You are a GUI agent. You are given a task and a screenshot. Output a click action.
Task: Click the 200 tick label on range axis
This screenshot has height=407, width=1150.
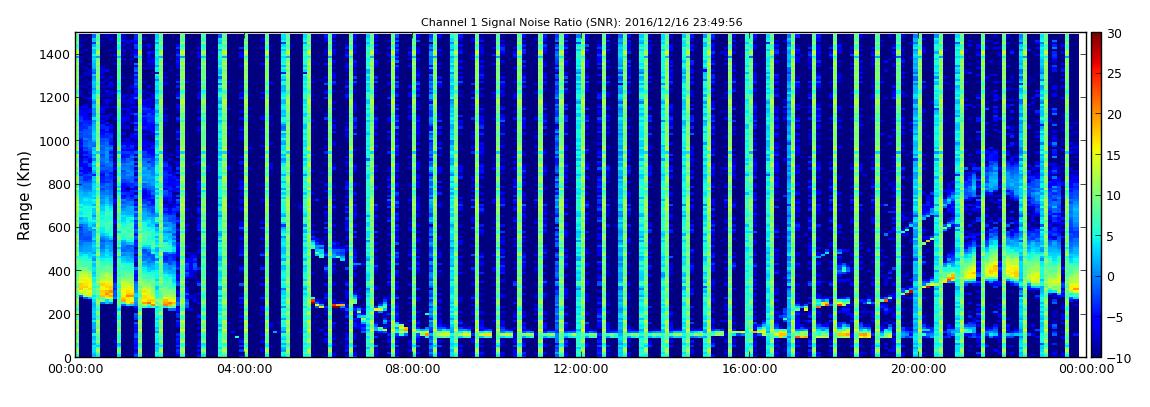59,315
